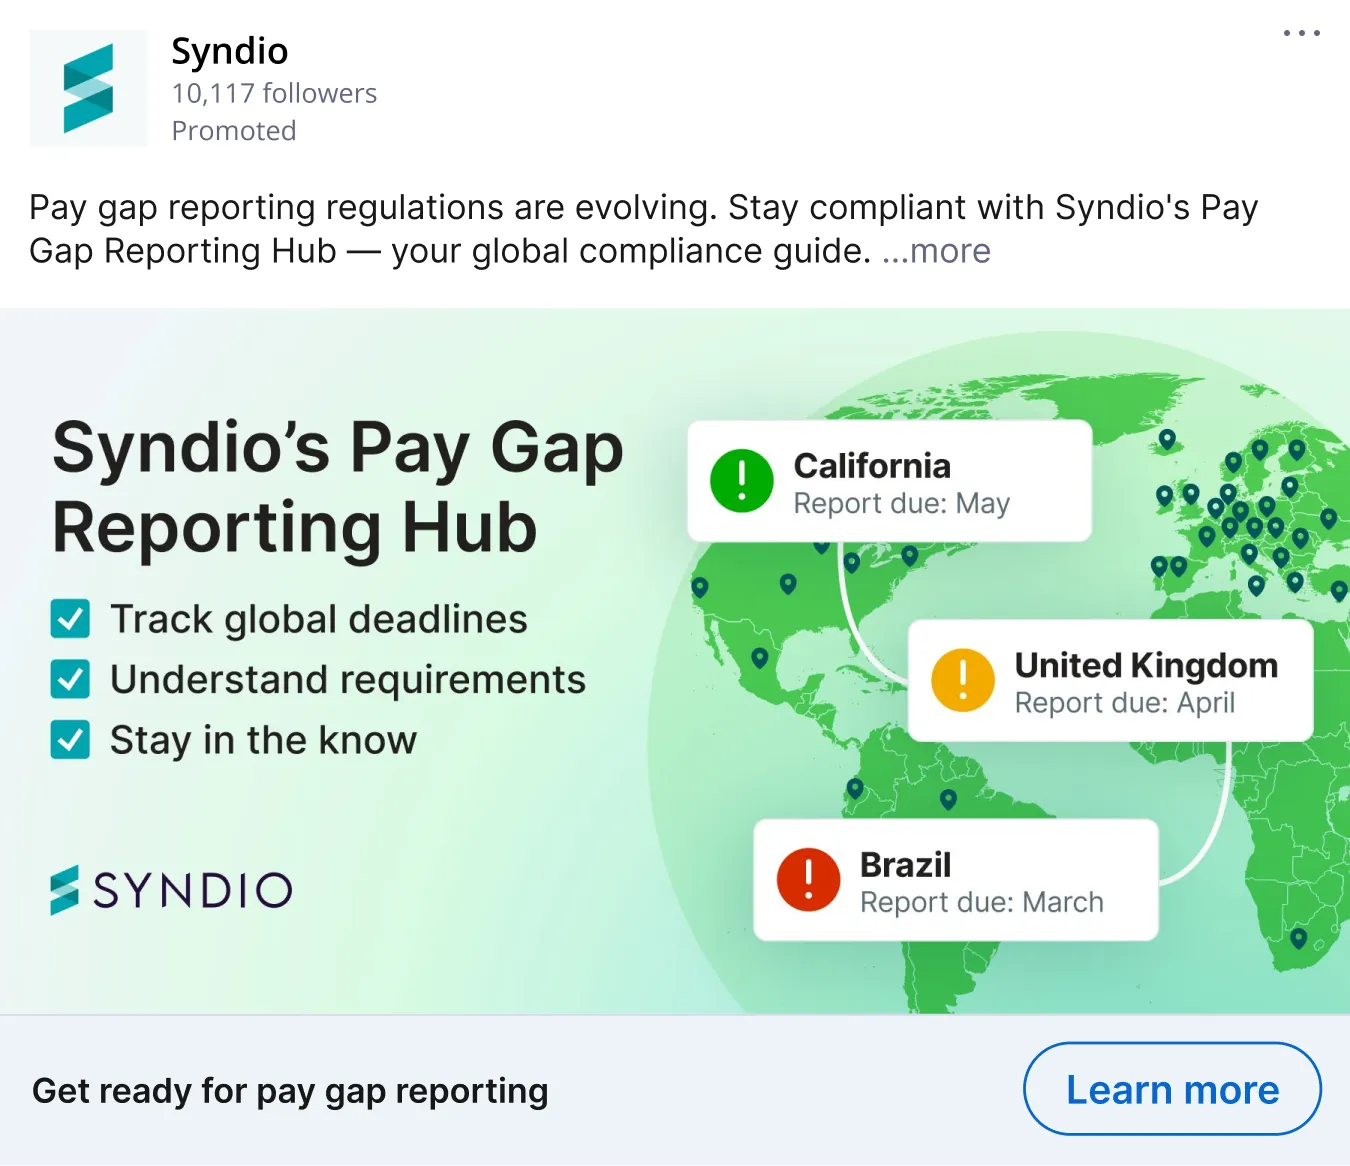The height and width of the screenshot is (1166, 1350).
Task: Click the 'Report due: March' text
Action: click(x=982, y=902)
